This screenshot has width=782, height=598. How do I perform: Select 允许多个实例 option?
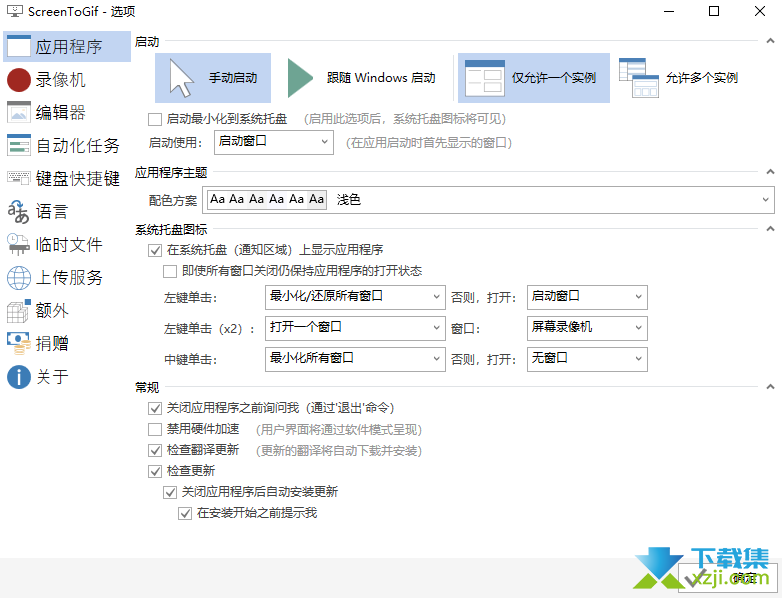(x=678, y=78)
